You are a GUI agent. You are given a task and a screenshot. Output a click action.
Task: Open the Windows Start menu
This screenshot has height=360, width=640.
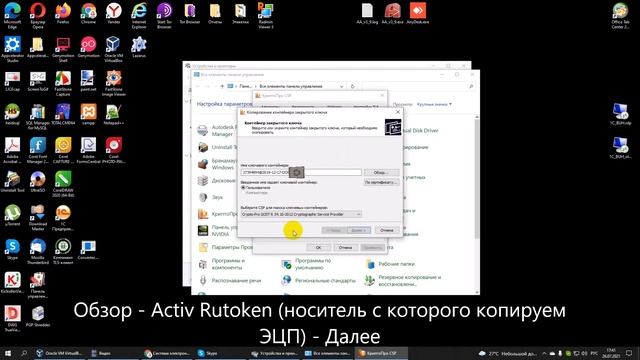7,353
